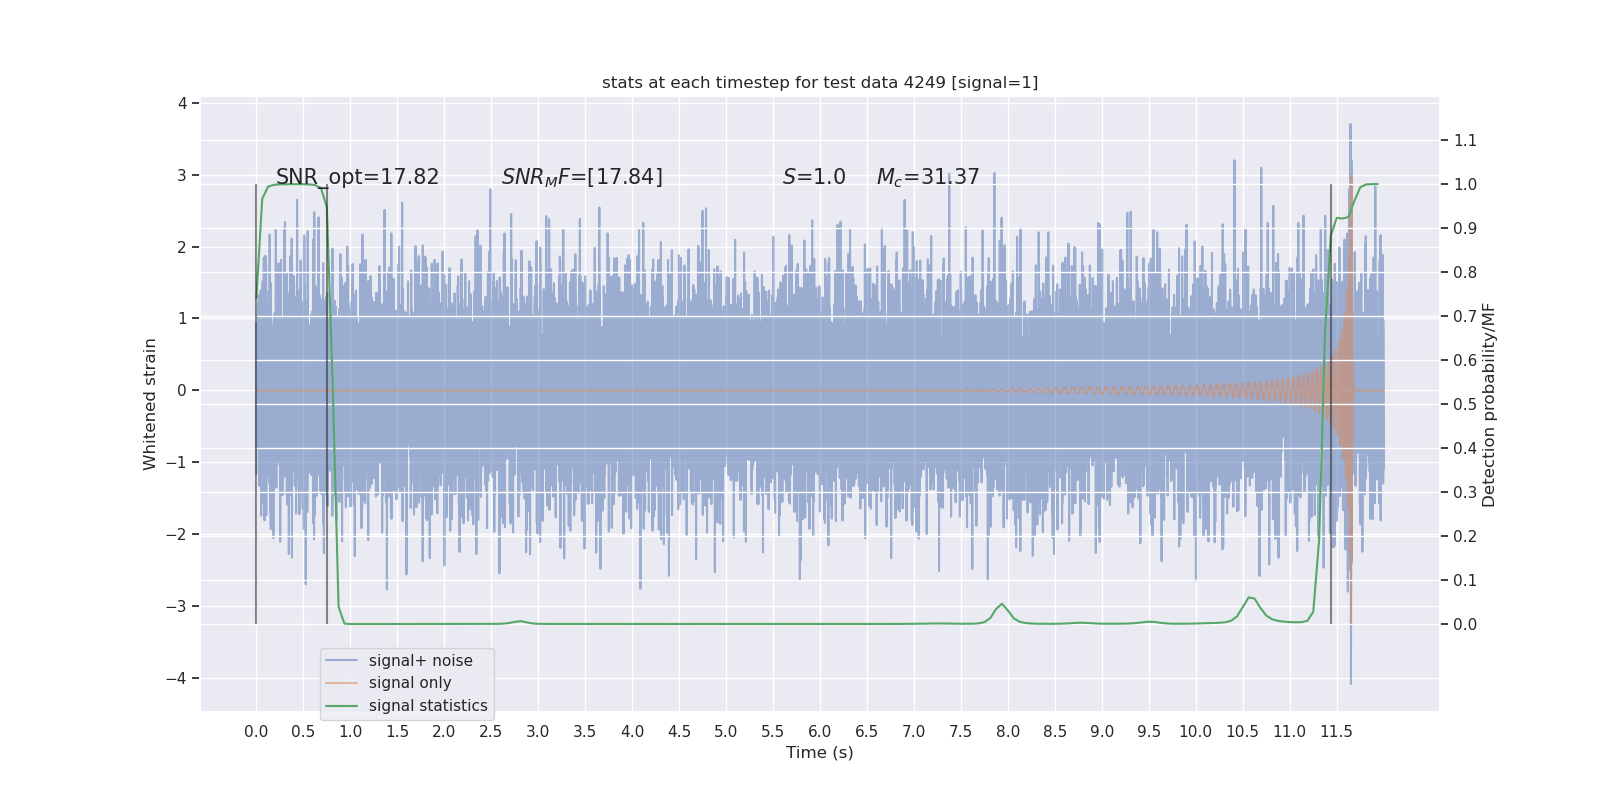This screenshot has height=800, width=1600.
Task: Select the −3 tick on the whitened strain axis
Action: point(175,606)
